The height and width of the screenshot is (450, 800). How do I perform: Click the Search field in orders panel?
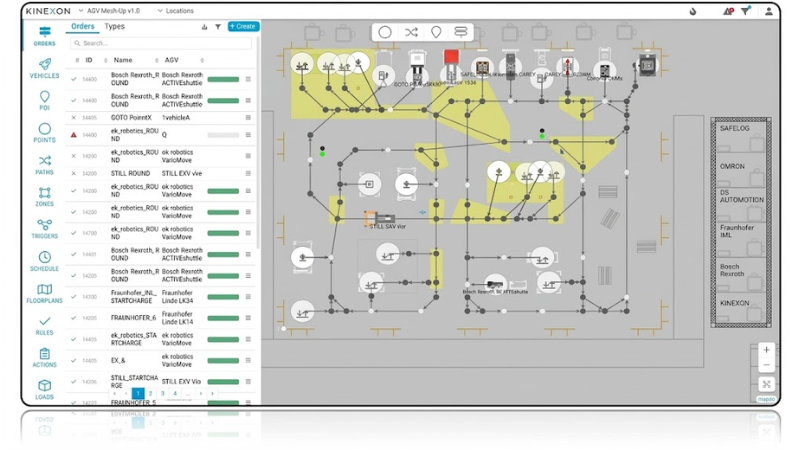click(161, 43)
